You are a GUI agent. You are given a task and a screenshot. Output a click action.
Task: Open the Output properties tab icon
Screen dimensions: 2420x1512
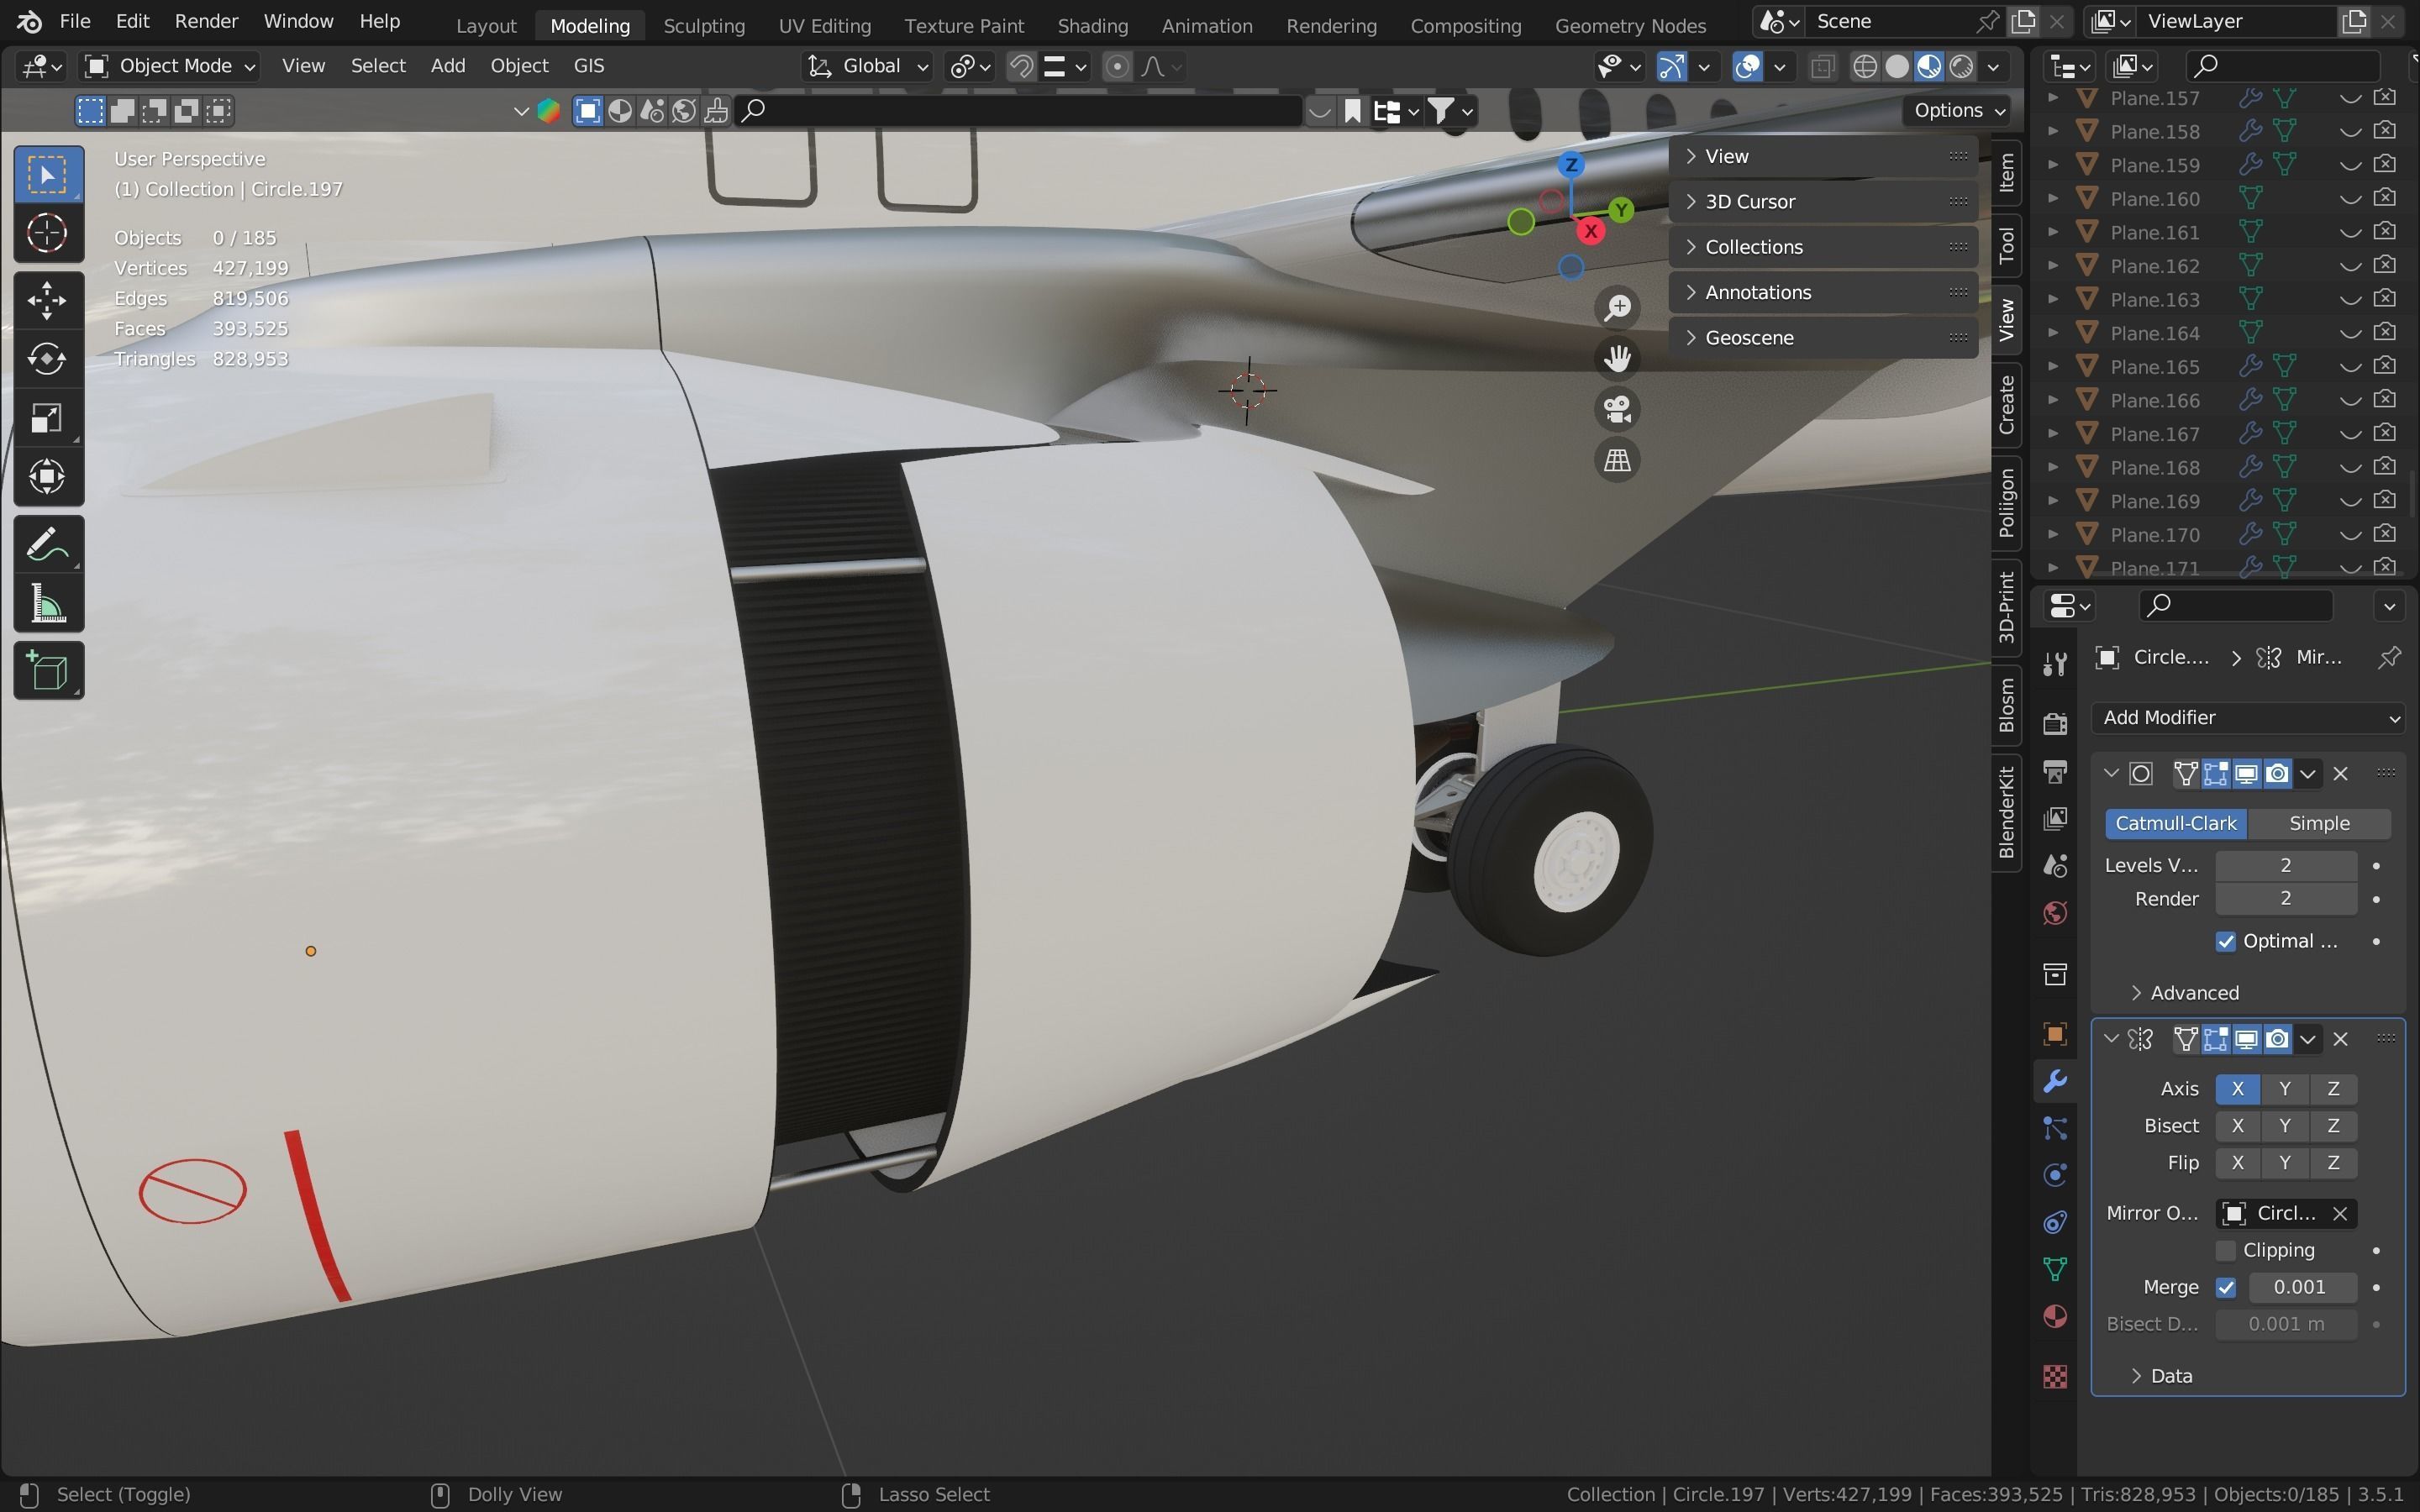pyautogui.click(x=2055, y=771)
